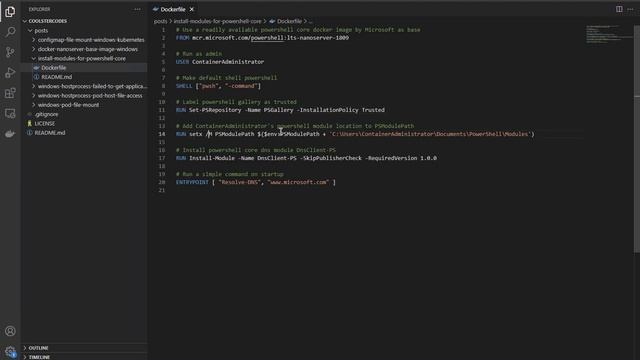Screen dimensions: 640x360
Task: Click the EXPLORER panel title
Action: (x=39, y=9)
